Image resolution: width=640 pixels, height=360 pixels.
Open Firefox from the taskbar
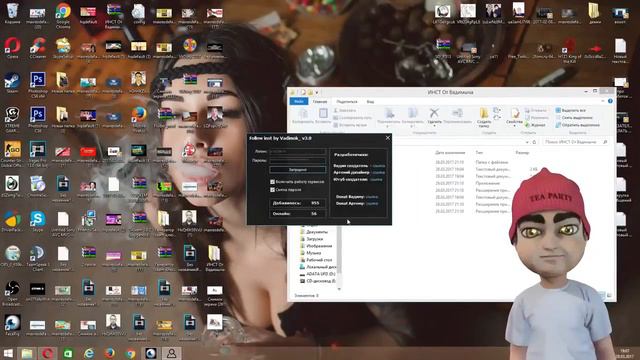[x=109, y=353]
